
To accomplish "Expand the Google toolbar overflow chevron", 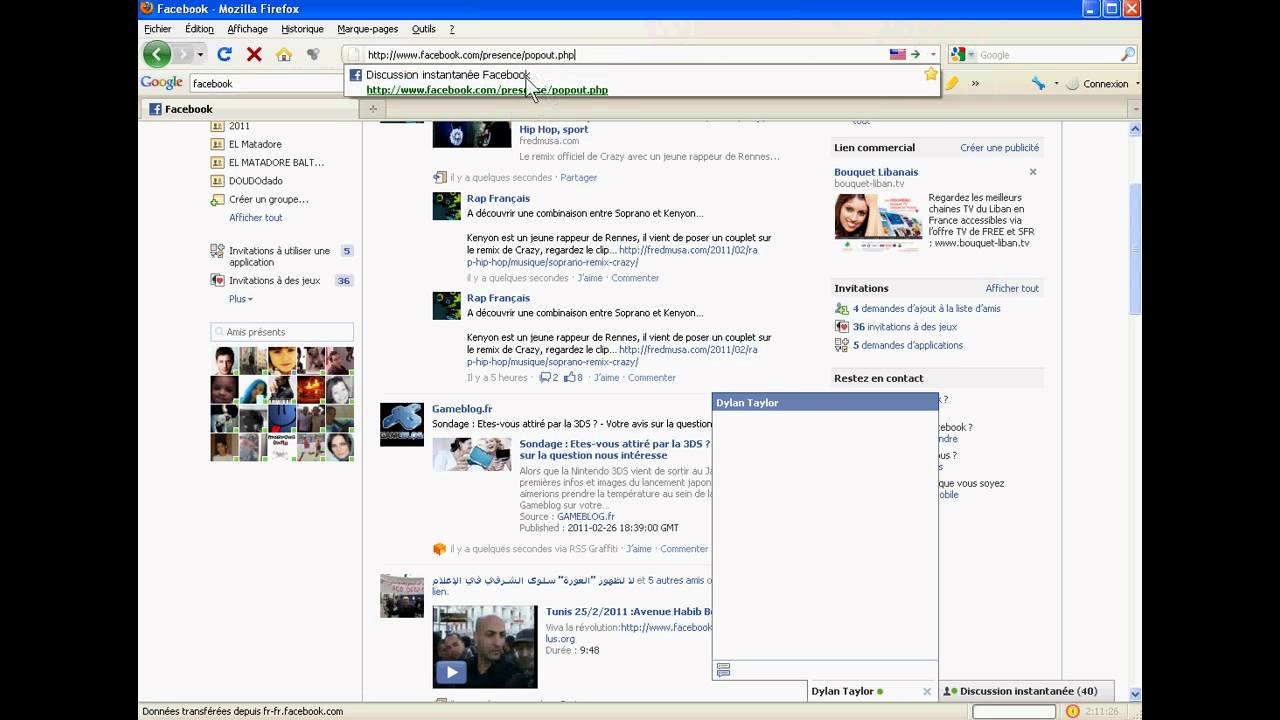I will [975, 84].
